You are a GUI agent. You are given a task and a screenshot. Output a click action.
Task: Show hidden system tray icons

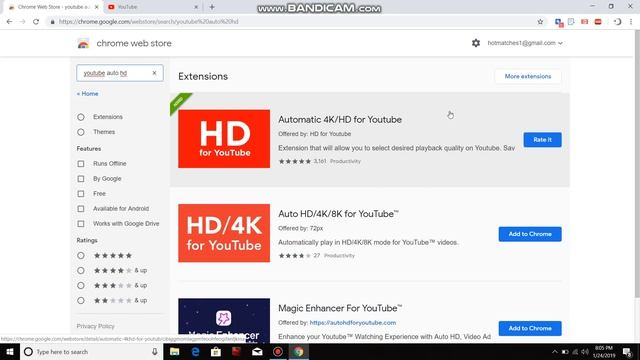point(555,351)
